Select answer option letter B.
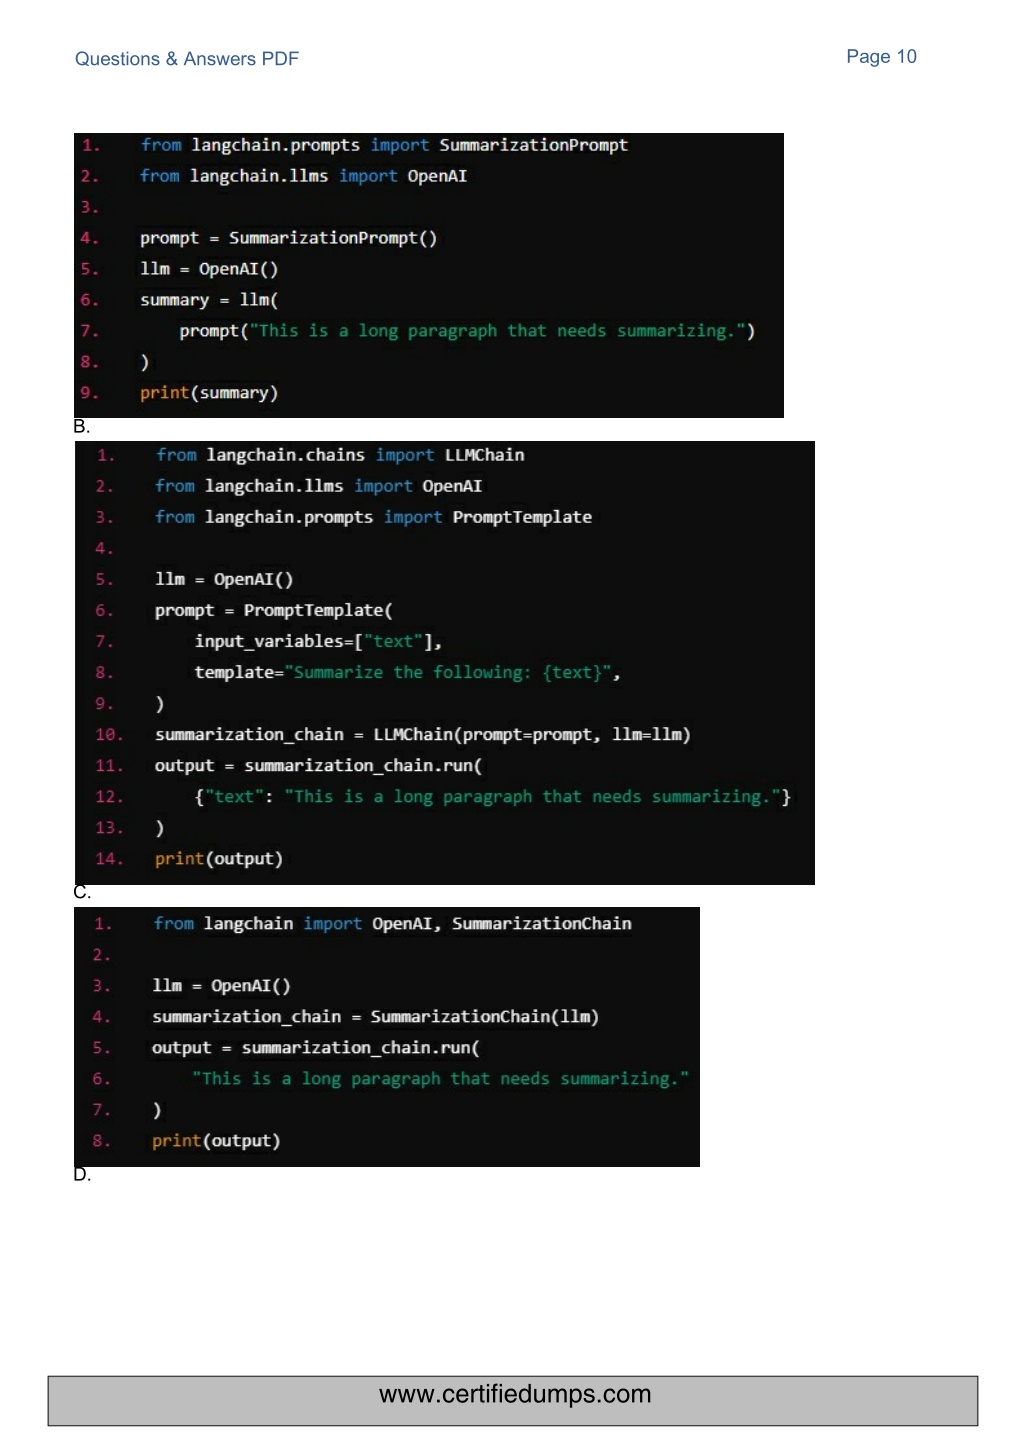Screen dimensions: 1024x1448 click(x=82, y=427)
